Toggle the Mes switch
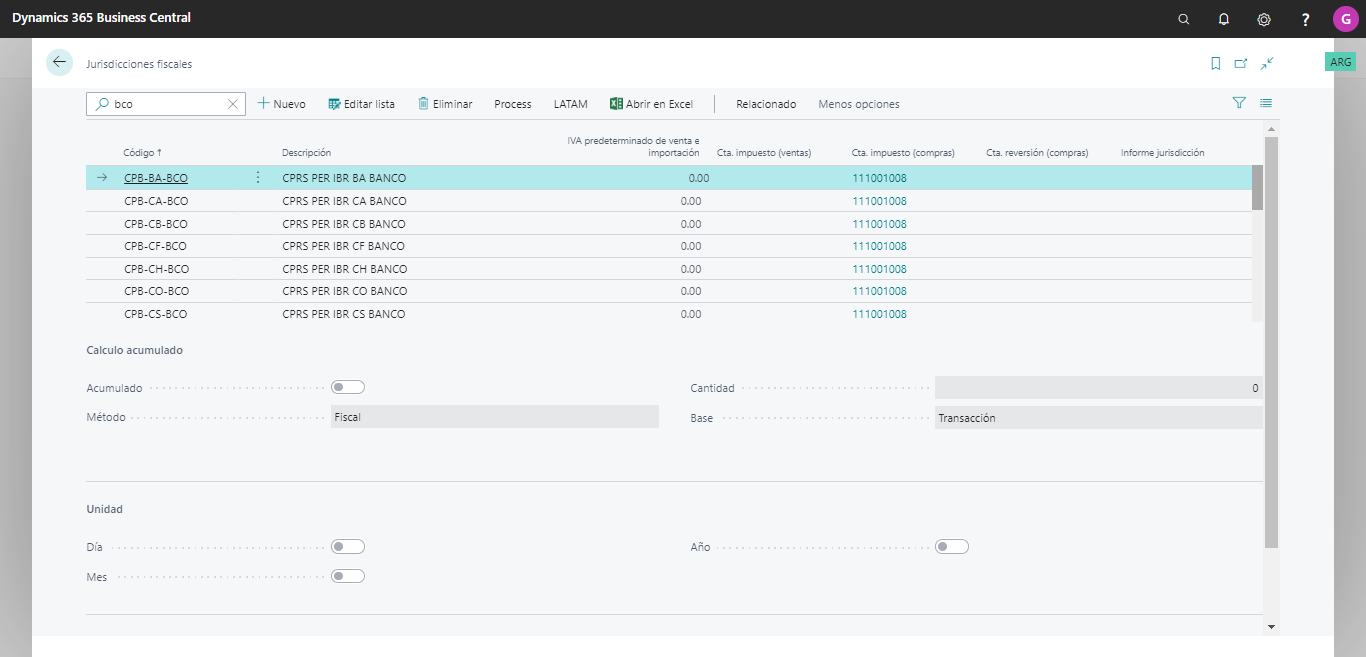The image size is (1366, 657). click(348, 576)
